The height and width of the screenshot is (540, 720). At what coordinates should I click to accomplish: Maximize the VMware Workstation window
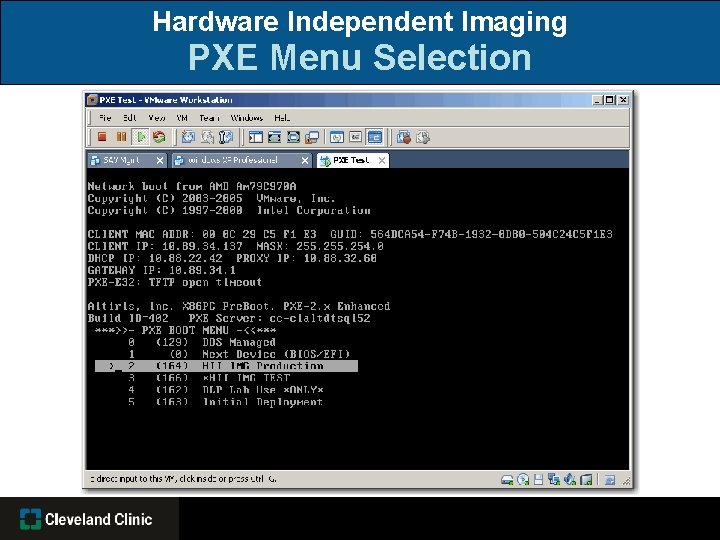pyautogui.click(x=610, y=100)
